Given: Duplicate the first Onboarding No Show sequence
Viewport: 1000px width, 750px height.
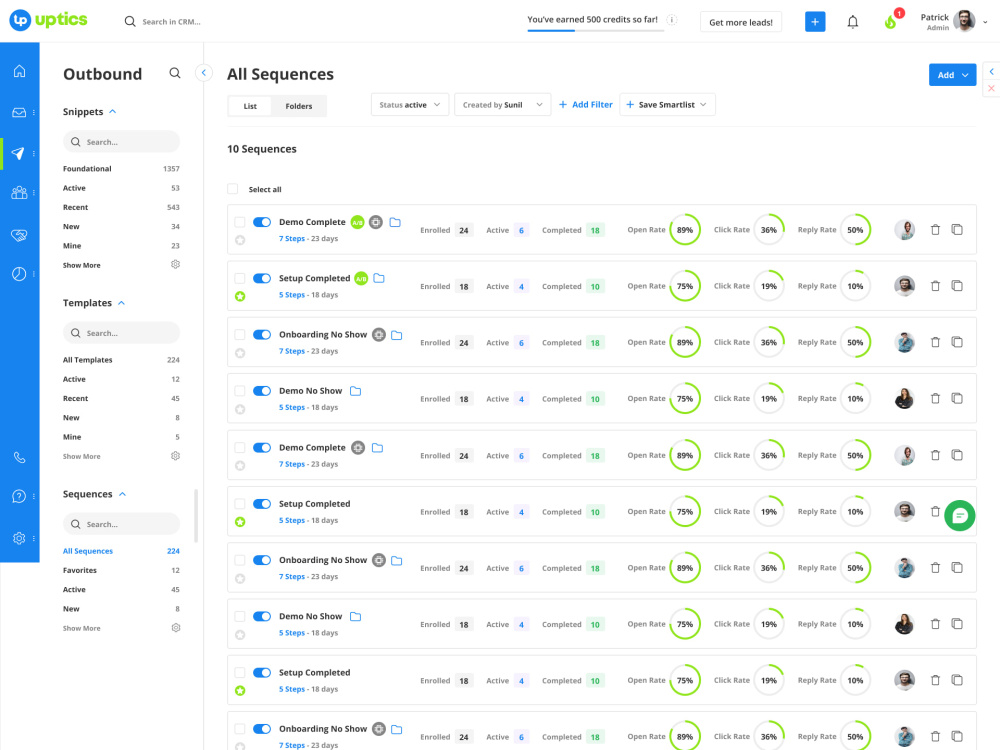Looking at the screenshot, I should click(957, 342).
